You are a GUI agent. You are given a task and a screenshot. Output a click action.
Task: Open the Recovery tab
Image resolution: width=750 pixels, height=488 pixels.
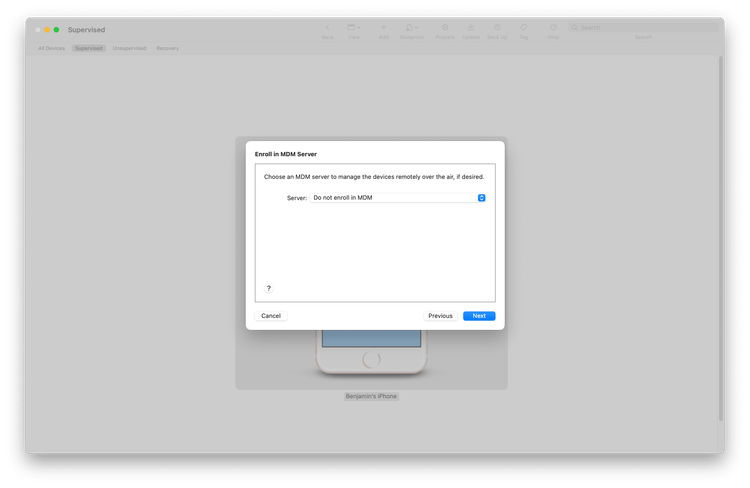pos(167,48)
